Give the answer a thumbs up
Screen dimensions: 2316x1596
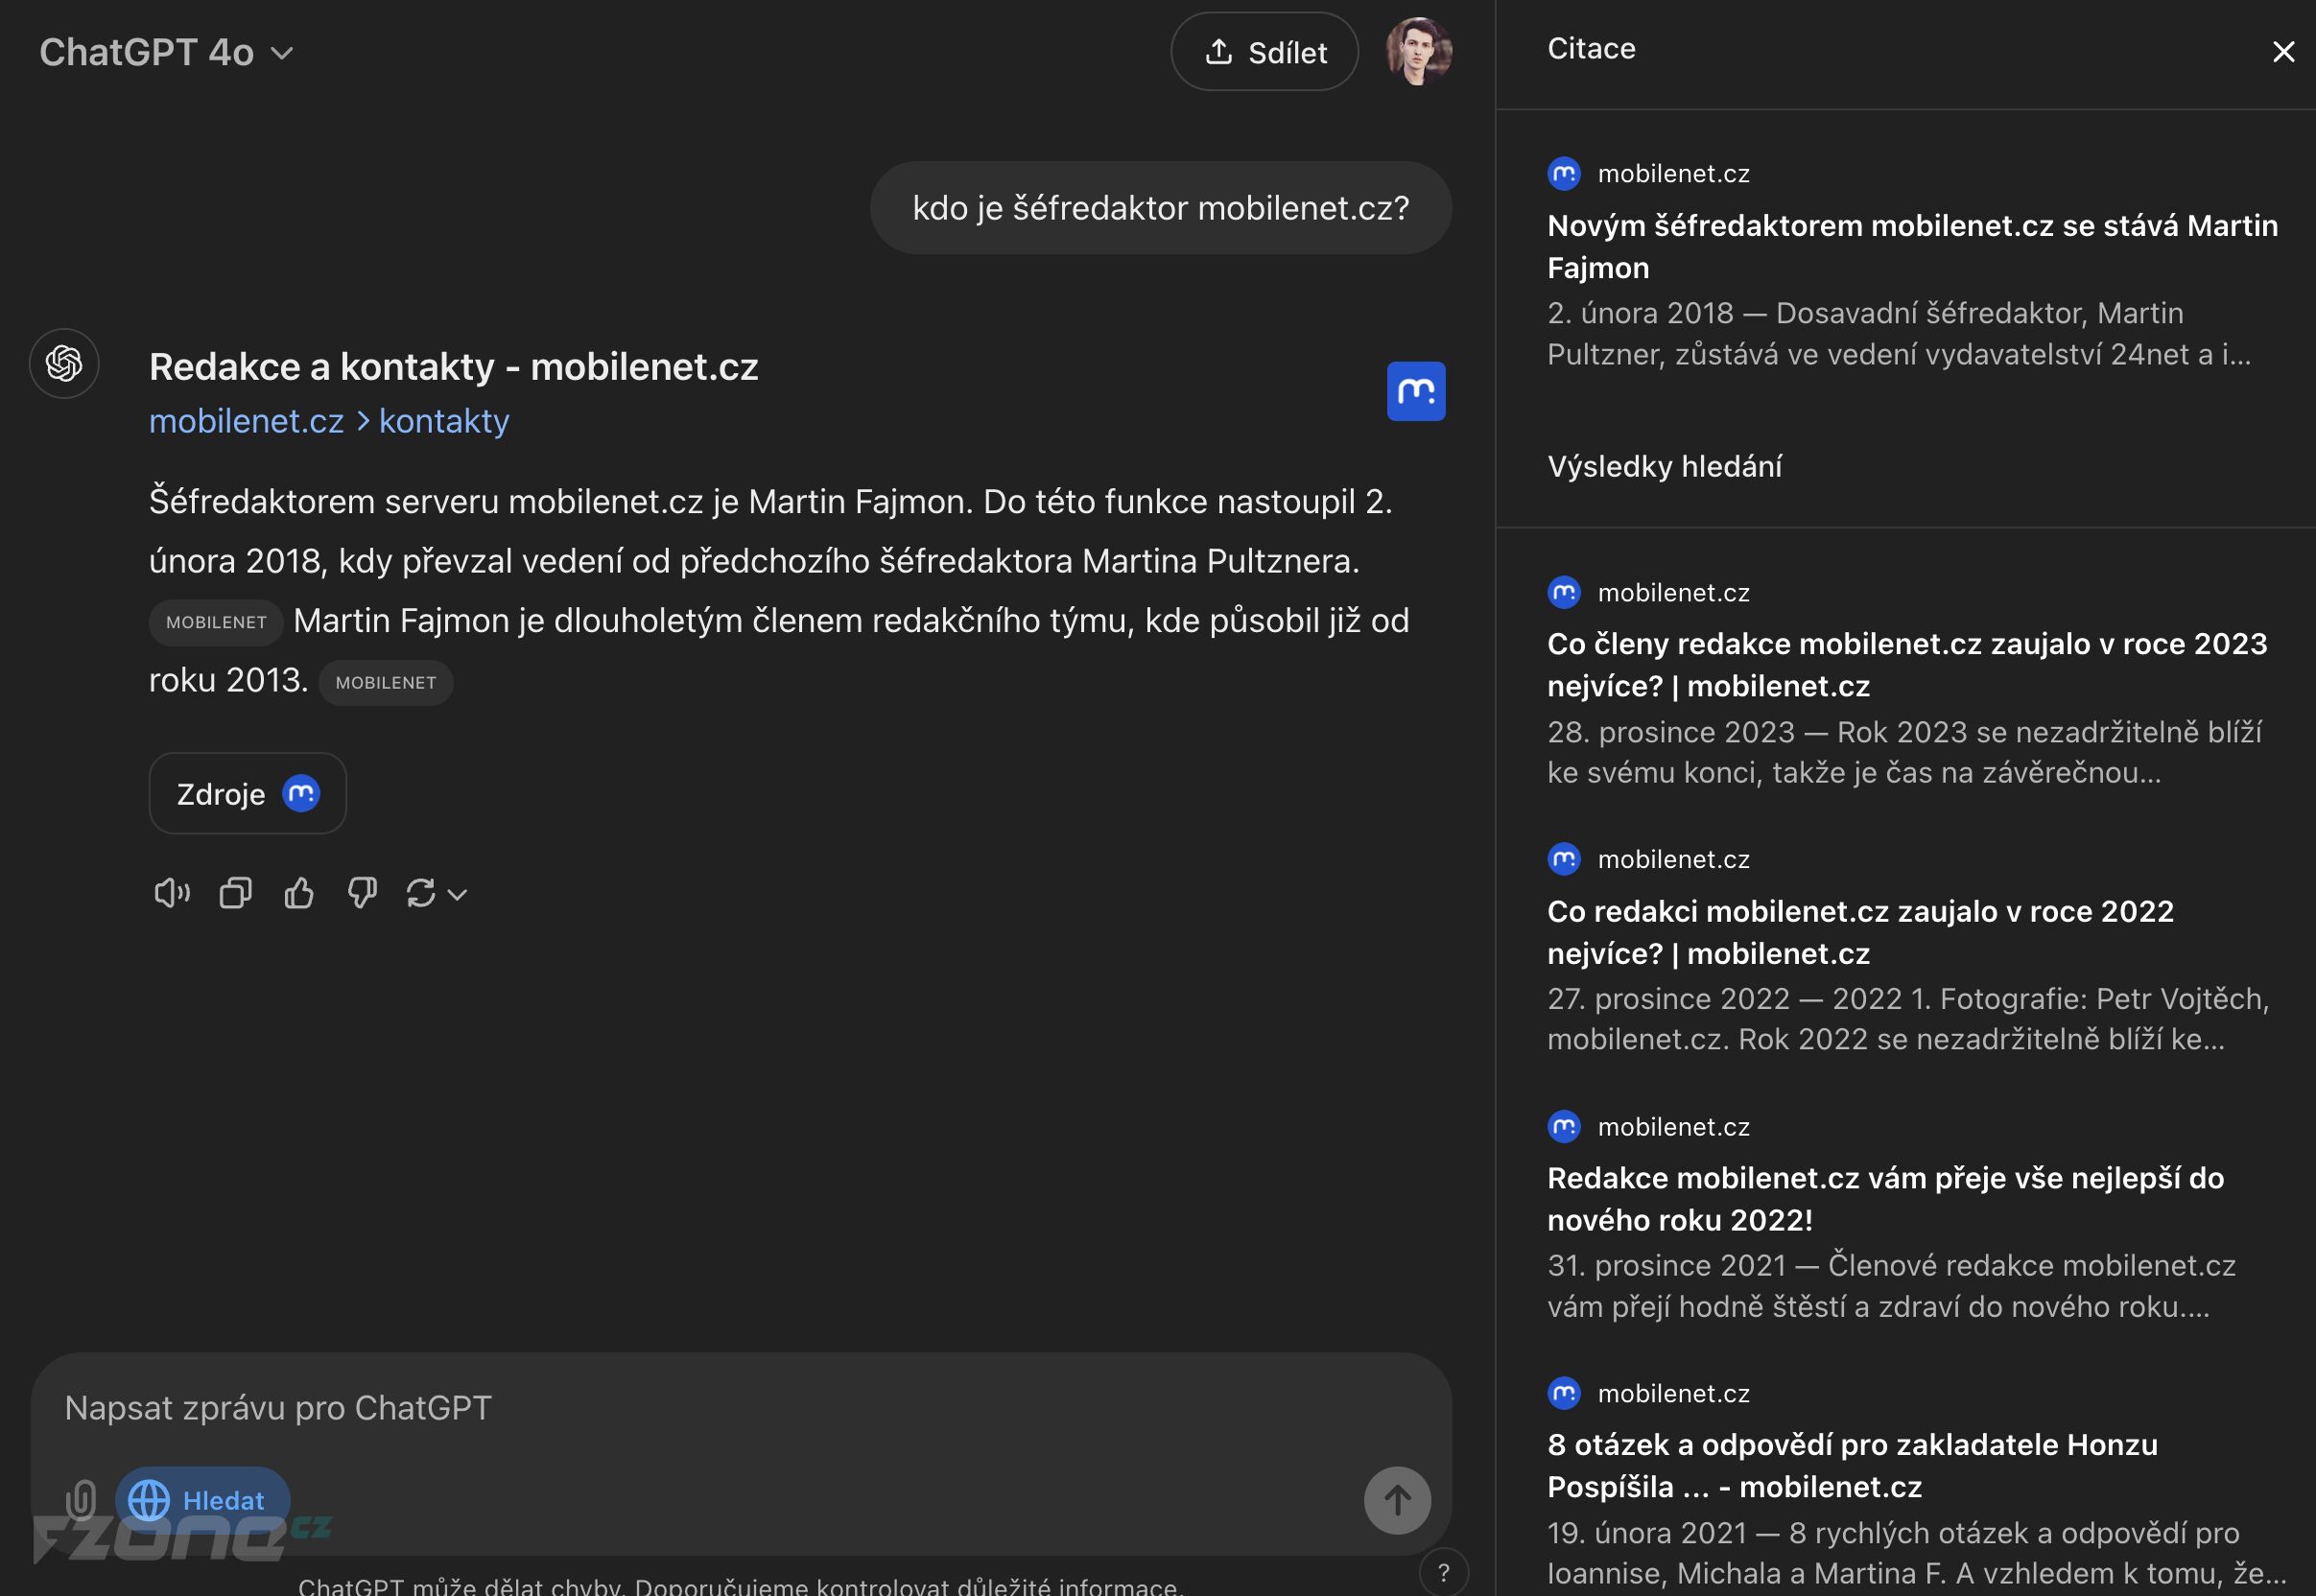(299, 892)
